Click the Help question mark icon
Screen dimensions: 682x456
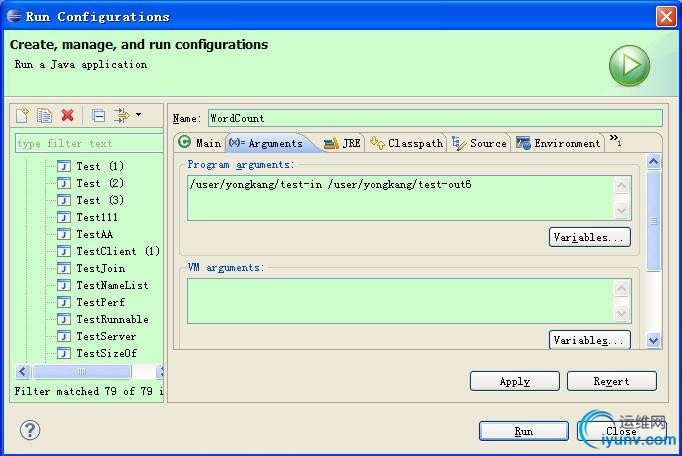point(30,430)
